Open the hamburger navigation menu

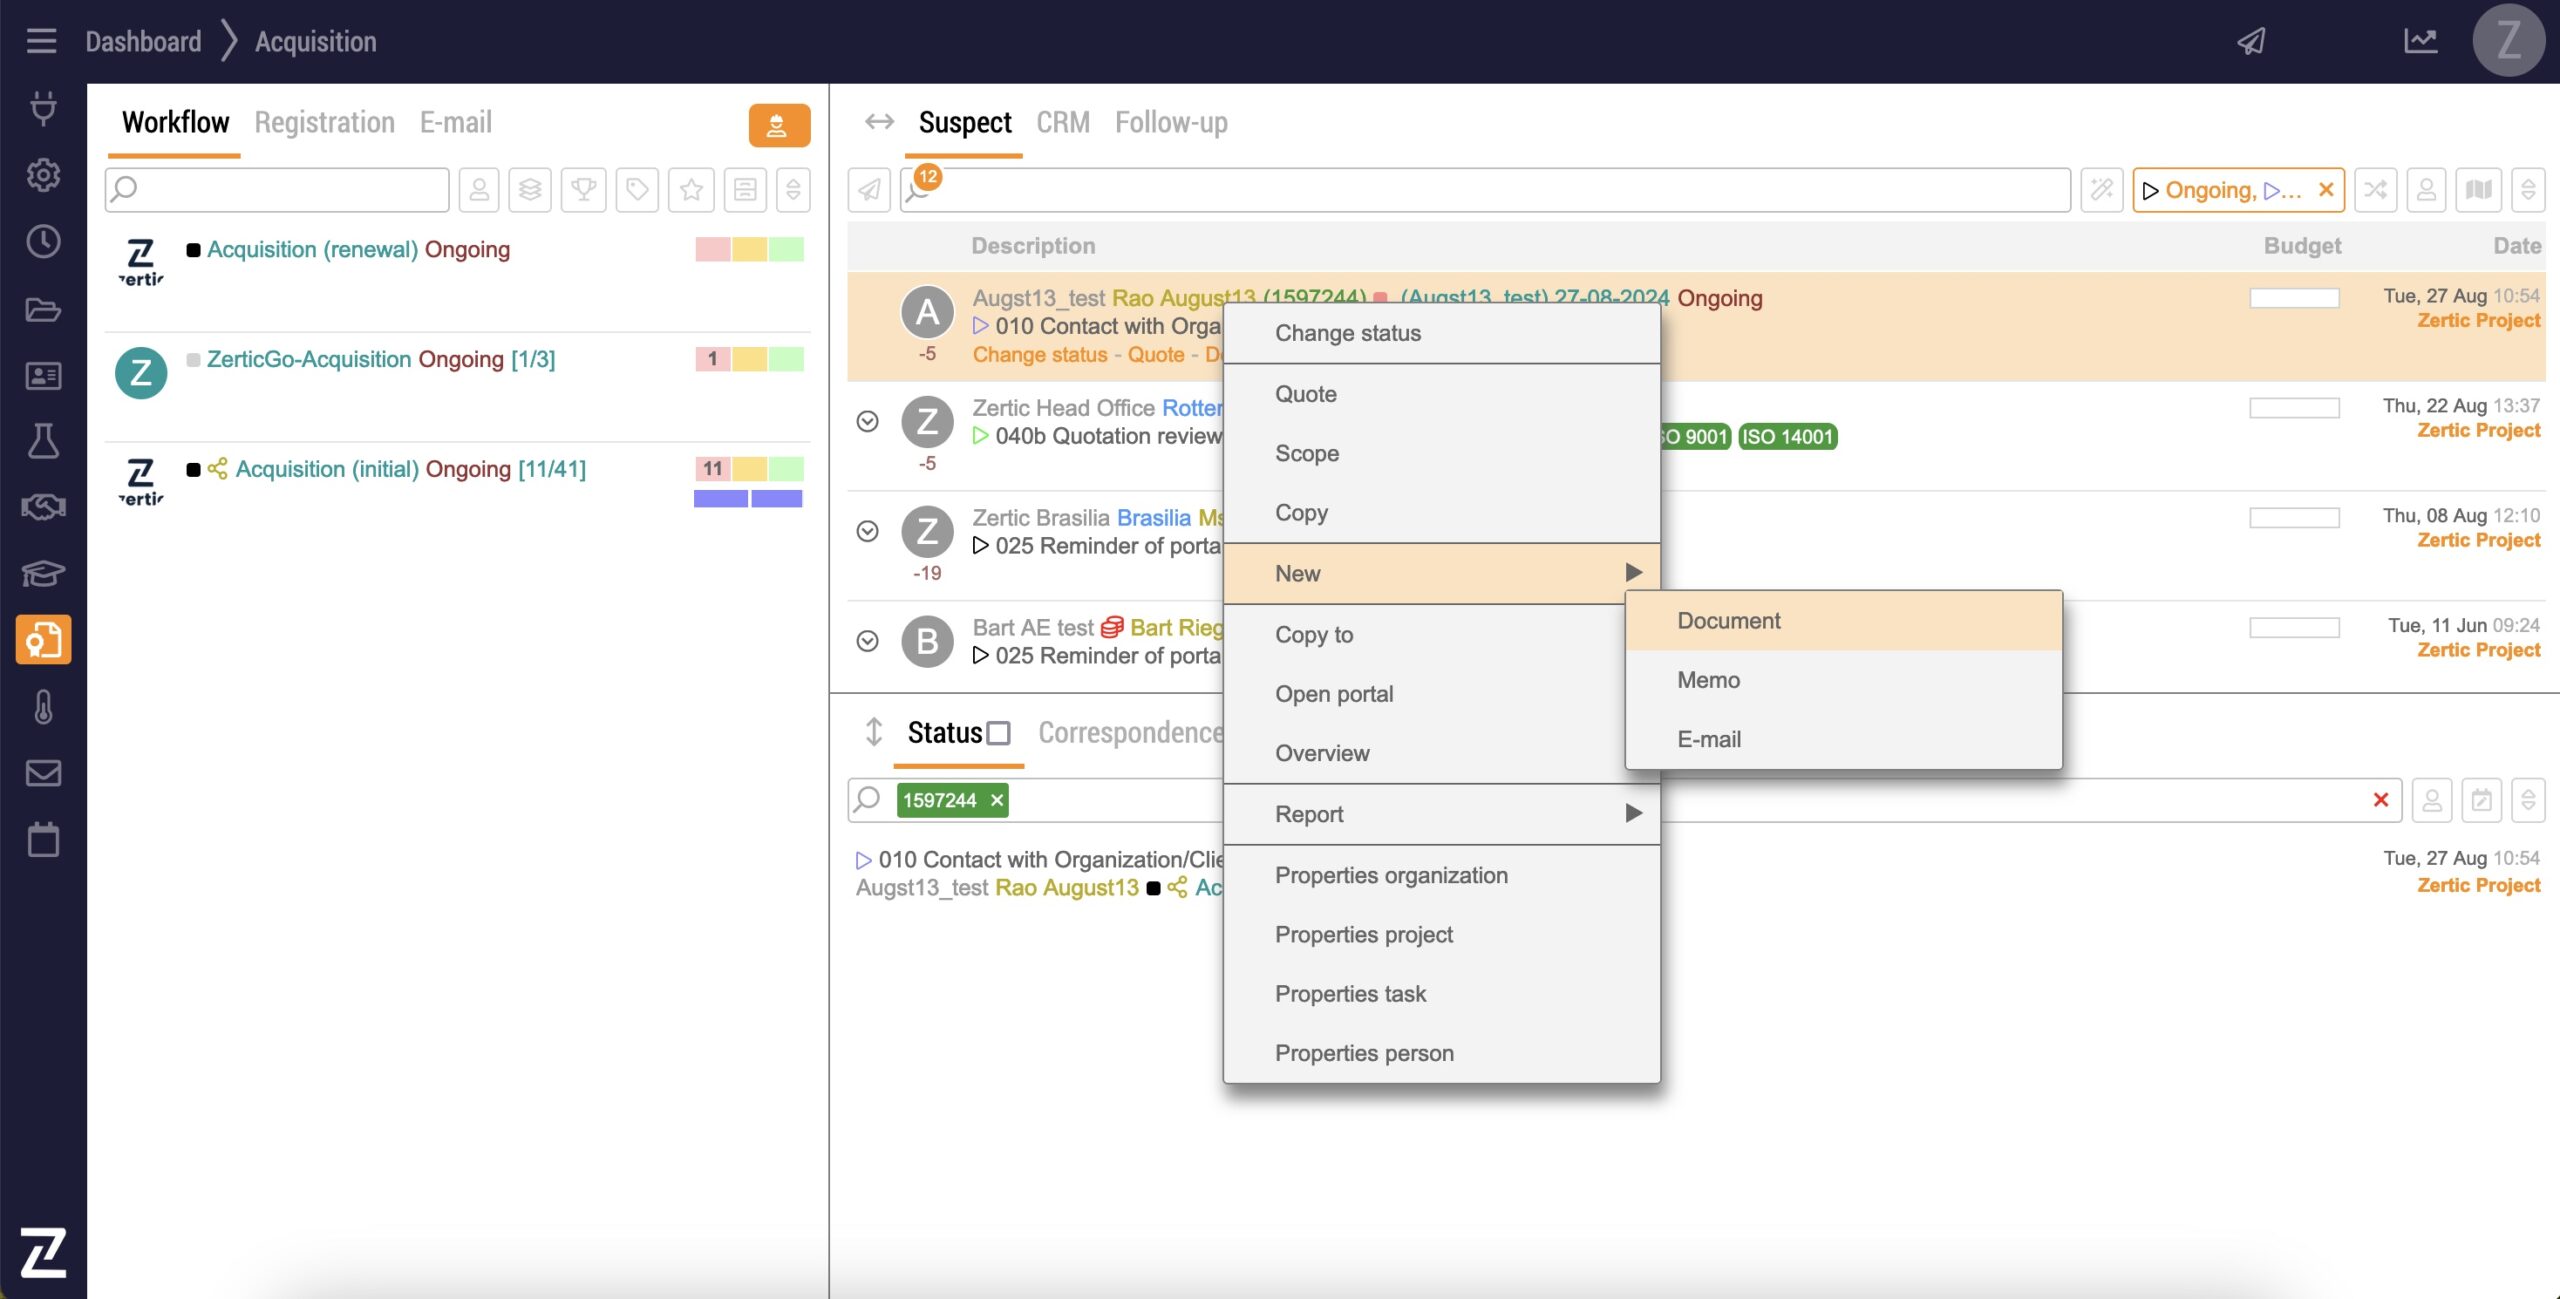[x=41, y=41]
